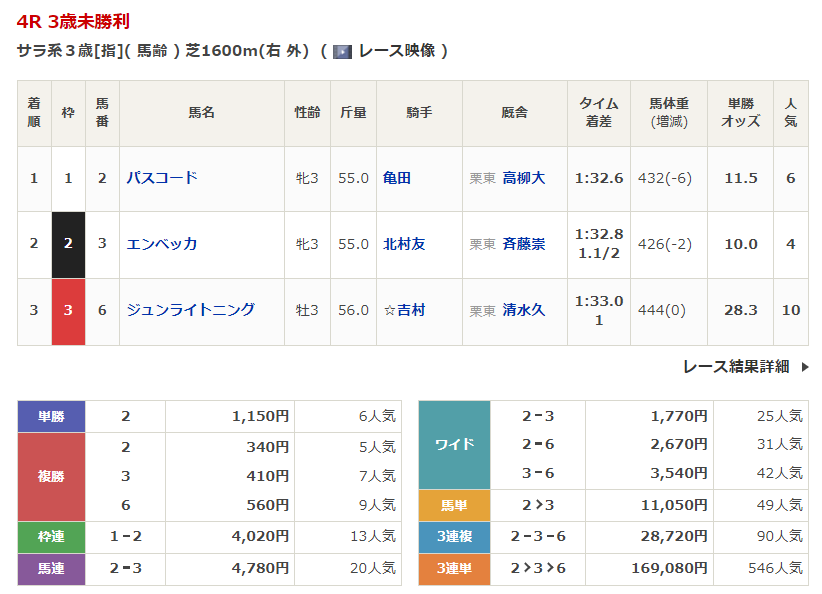Click the teal ワイド payout label

tap(454, 445)
